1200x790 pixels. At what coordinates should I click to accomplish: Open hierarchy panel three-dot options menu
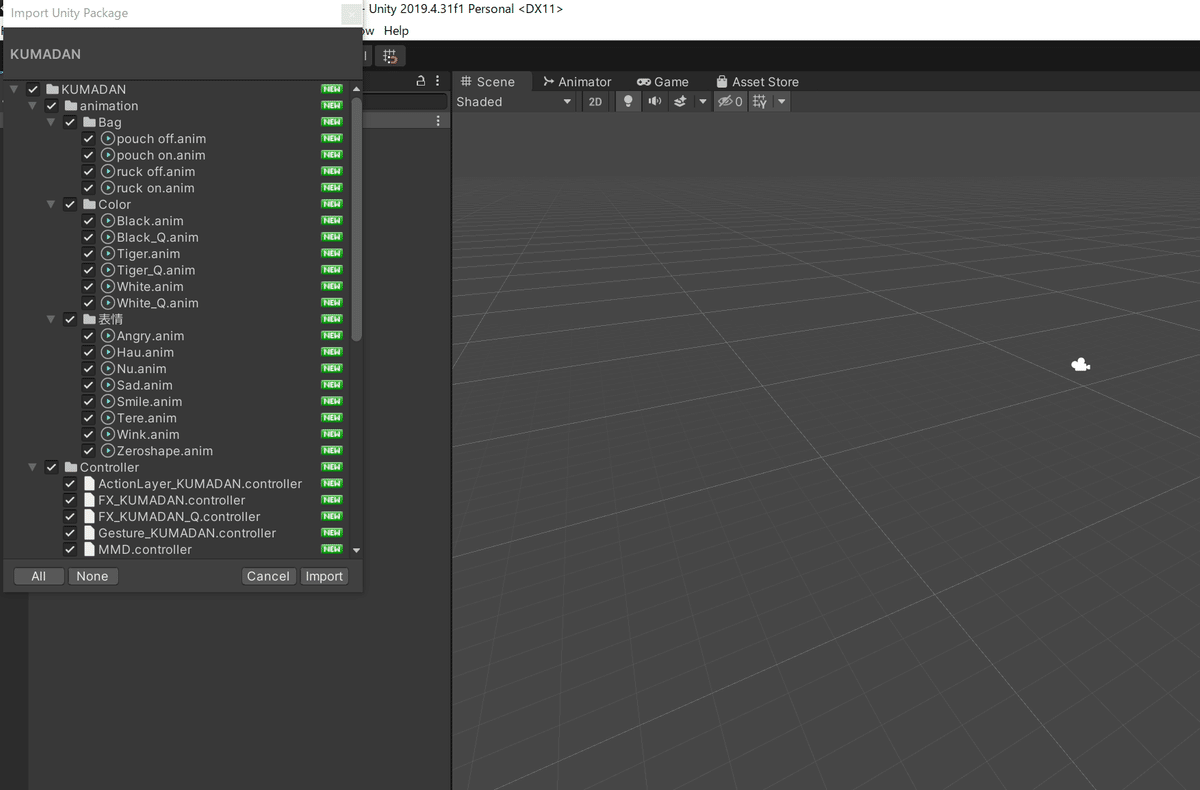[x=438, y=81]
